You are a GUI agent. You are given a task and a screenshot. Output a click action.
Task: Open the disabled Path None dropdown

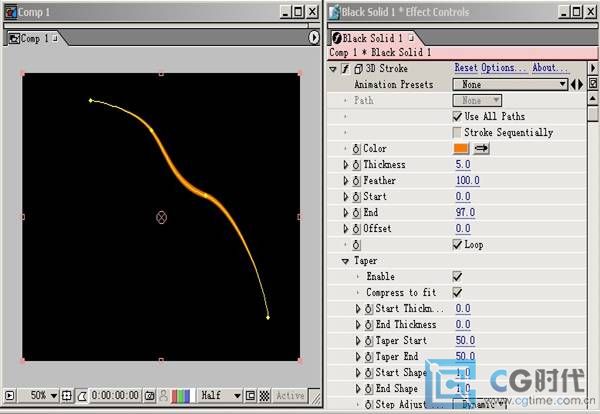click(x=477, y=101)
